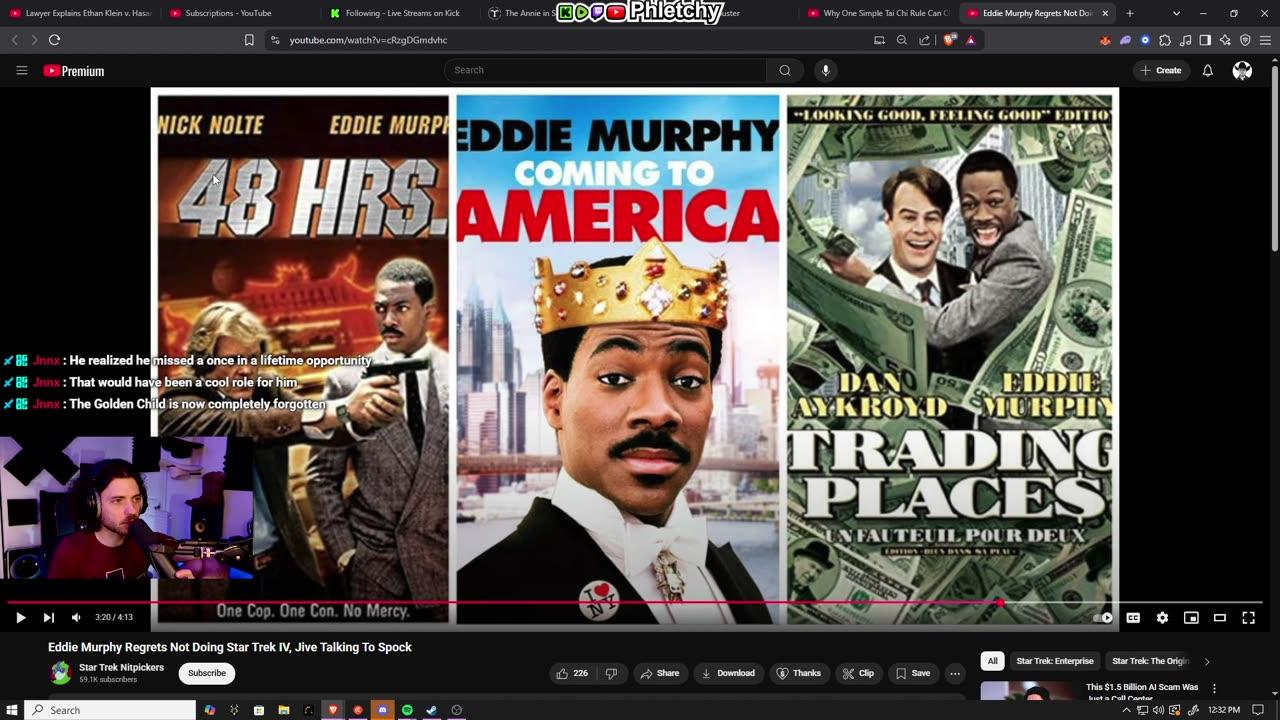
Task: Switch to Lawyer Explains Ethan Klein tab
Action: (80, 13)
